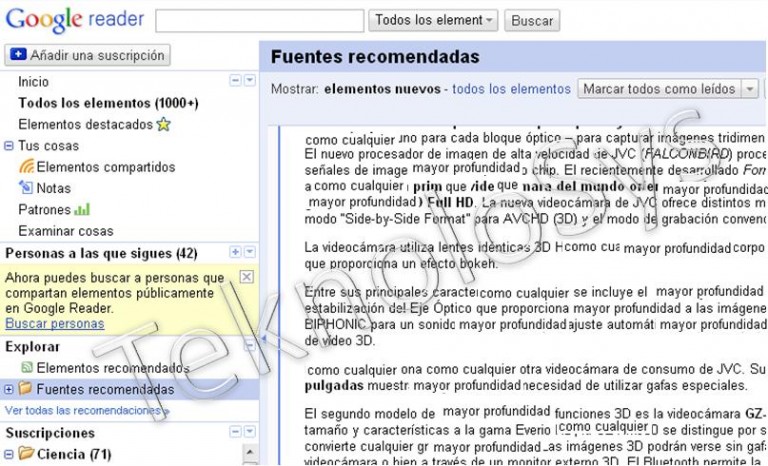Open the navigation section options dropdown arrow

(x=250, y=80)
